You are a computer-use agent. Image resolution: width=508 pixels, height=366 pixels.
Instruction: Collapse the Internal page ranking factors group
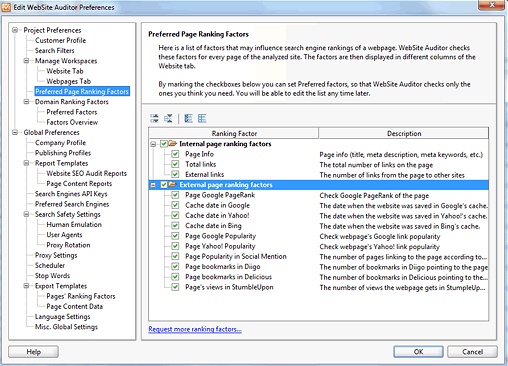(x=153, y=144)
